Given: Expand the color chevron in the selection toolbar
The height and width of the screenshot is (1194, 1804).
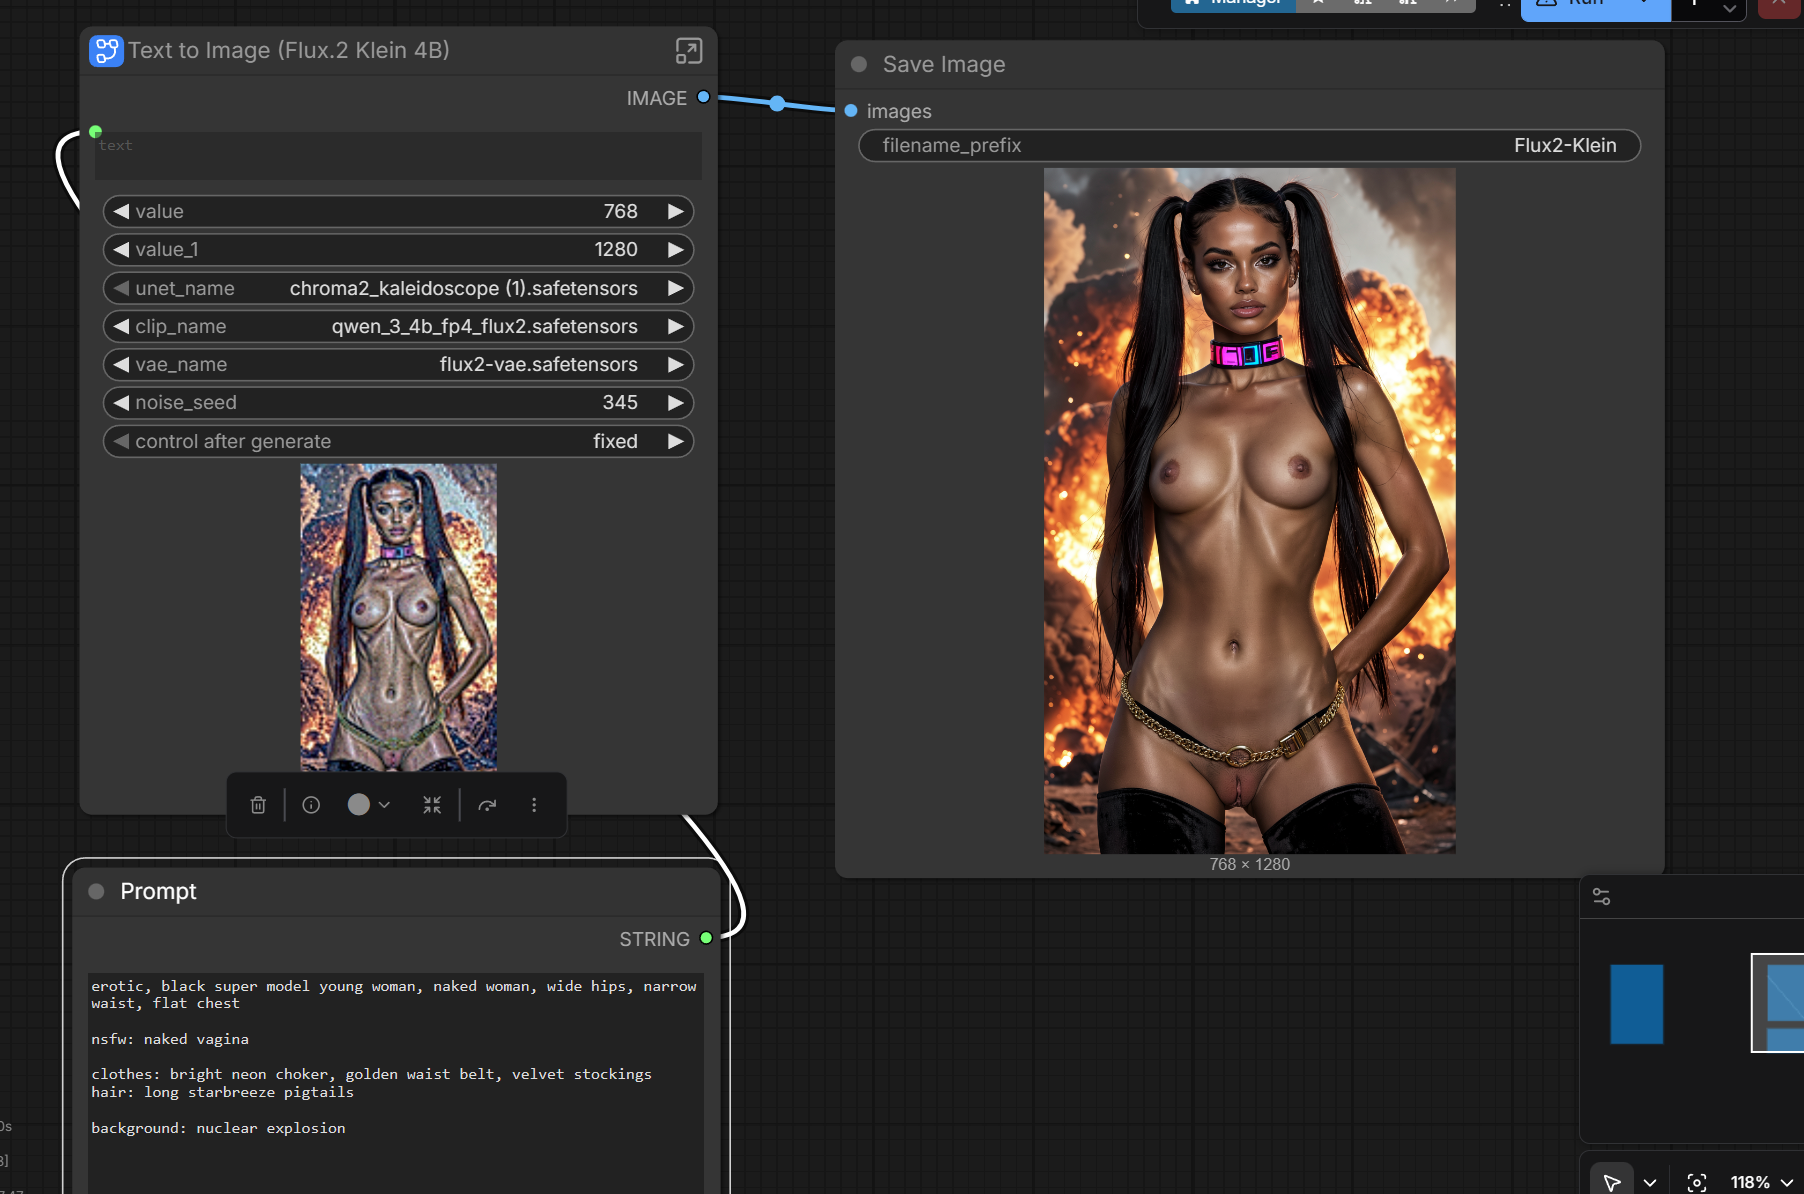Looking at the screenshot, I should click(384, 805).
